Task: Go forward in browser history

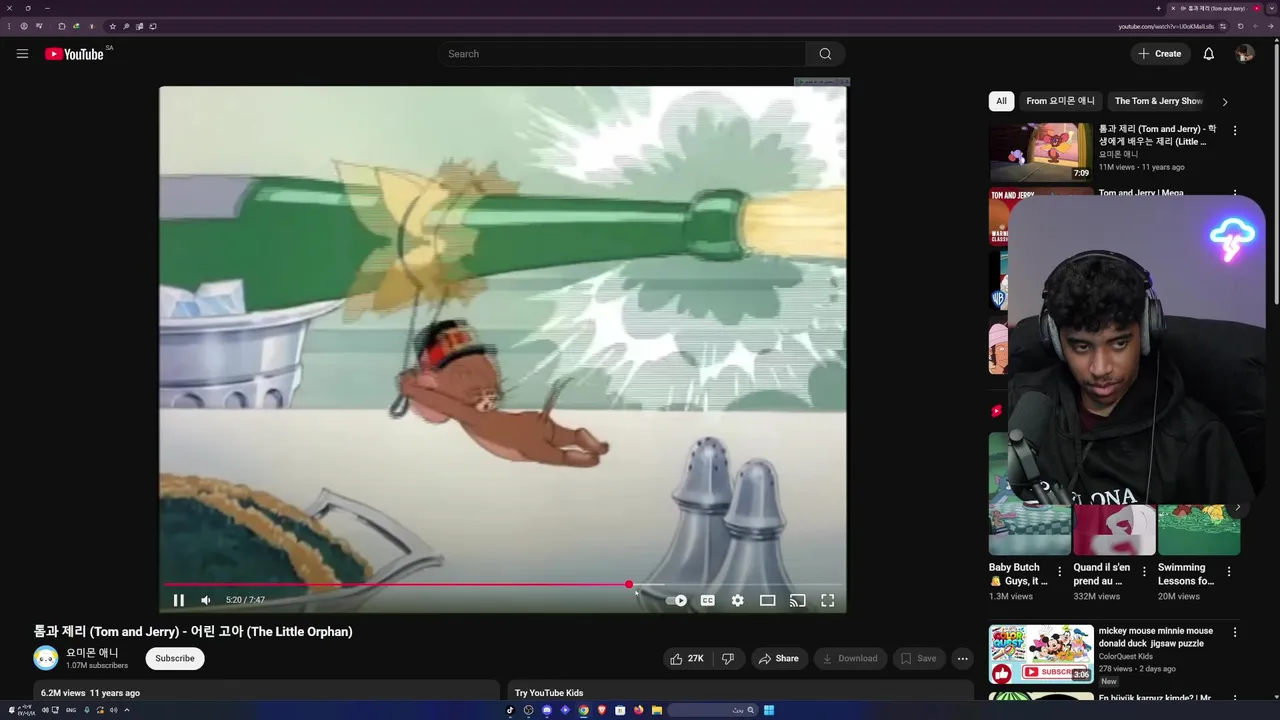Action: click(1255, 26)
